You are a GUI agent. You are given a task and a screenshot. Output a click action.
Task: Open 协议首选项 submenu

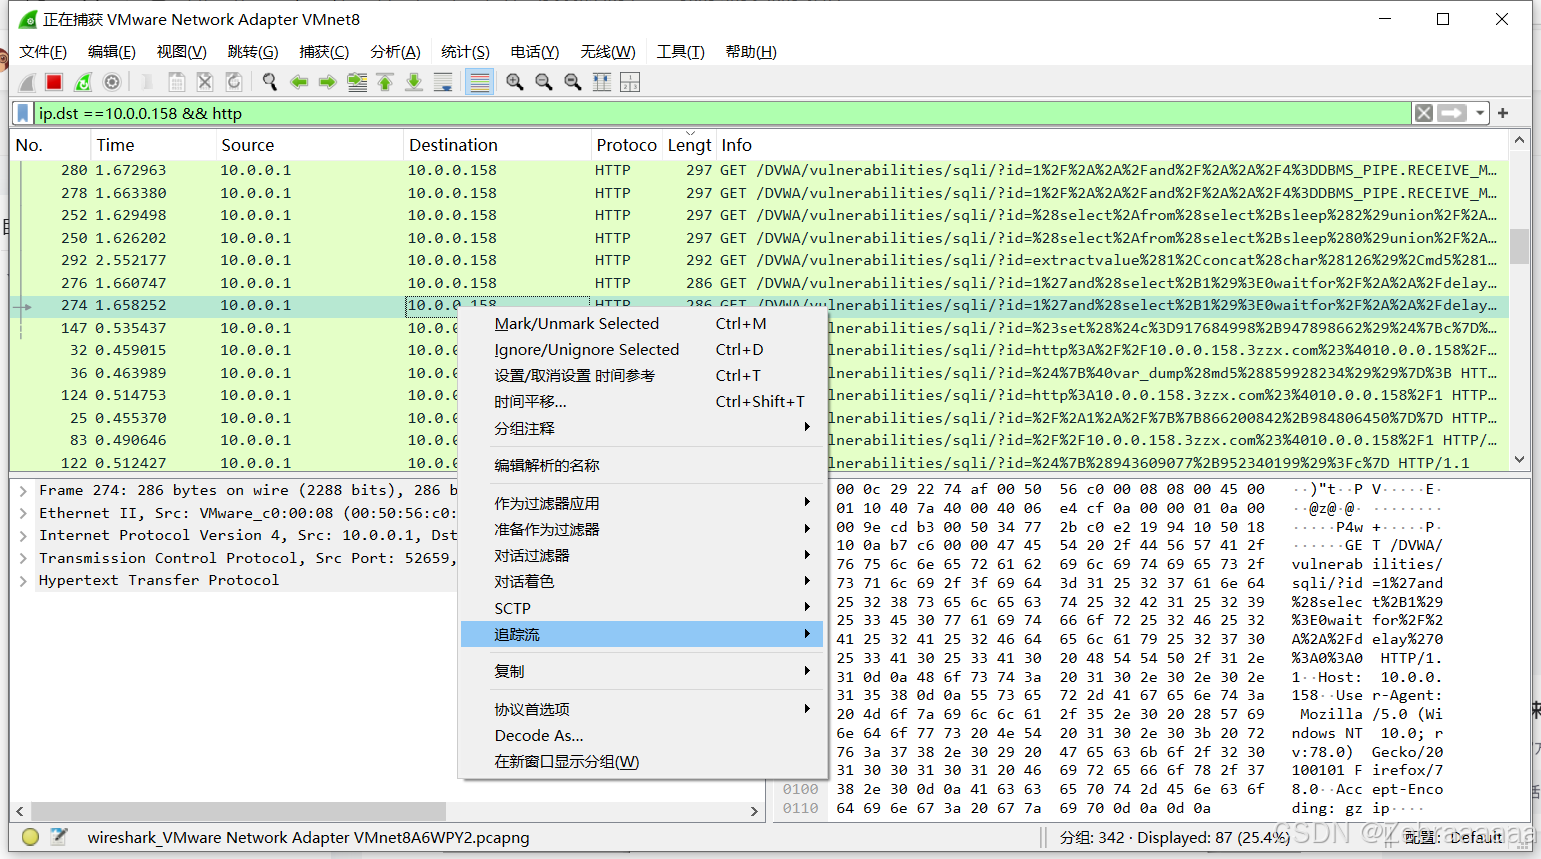coord(642,709)
